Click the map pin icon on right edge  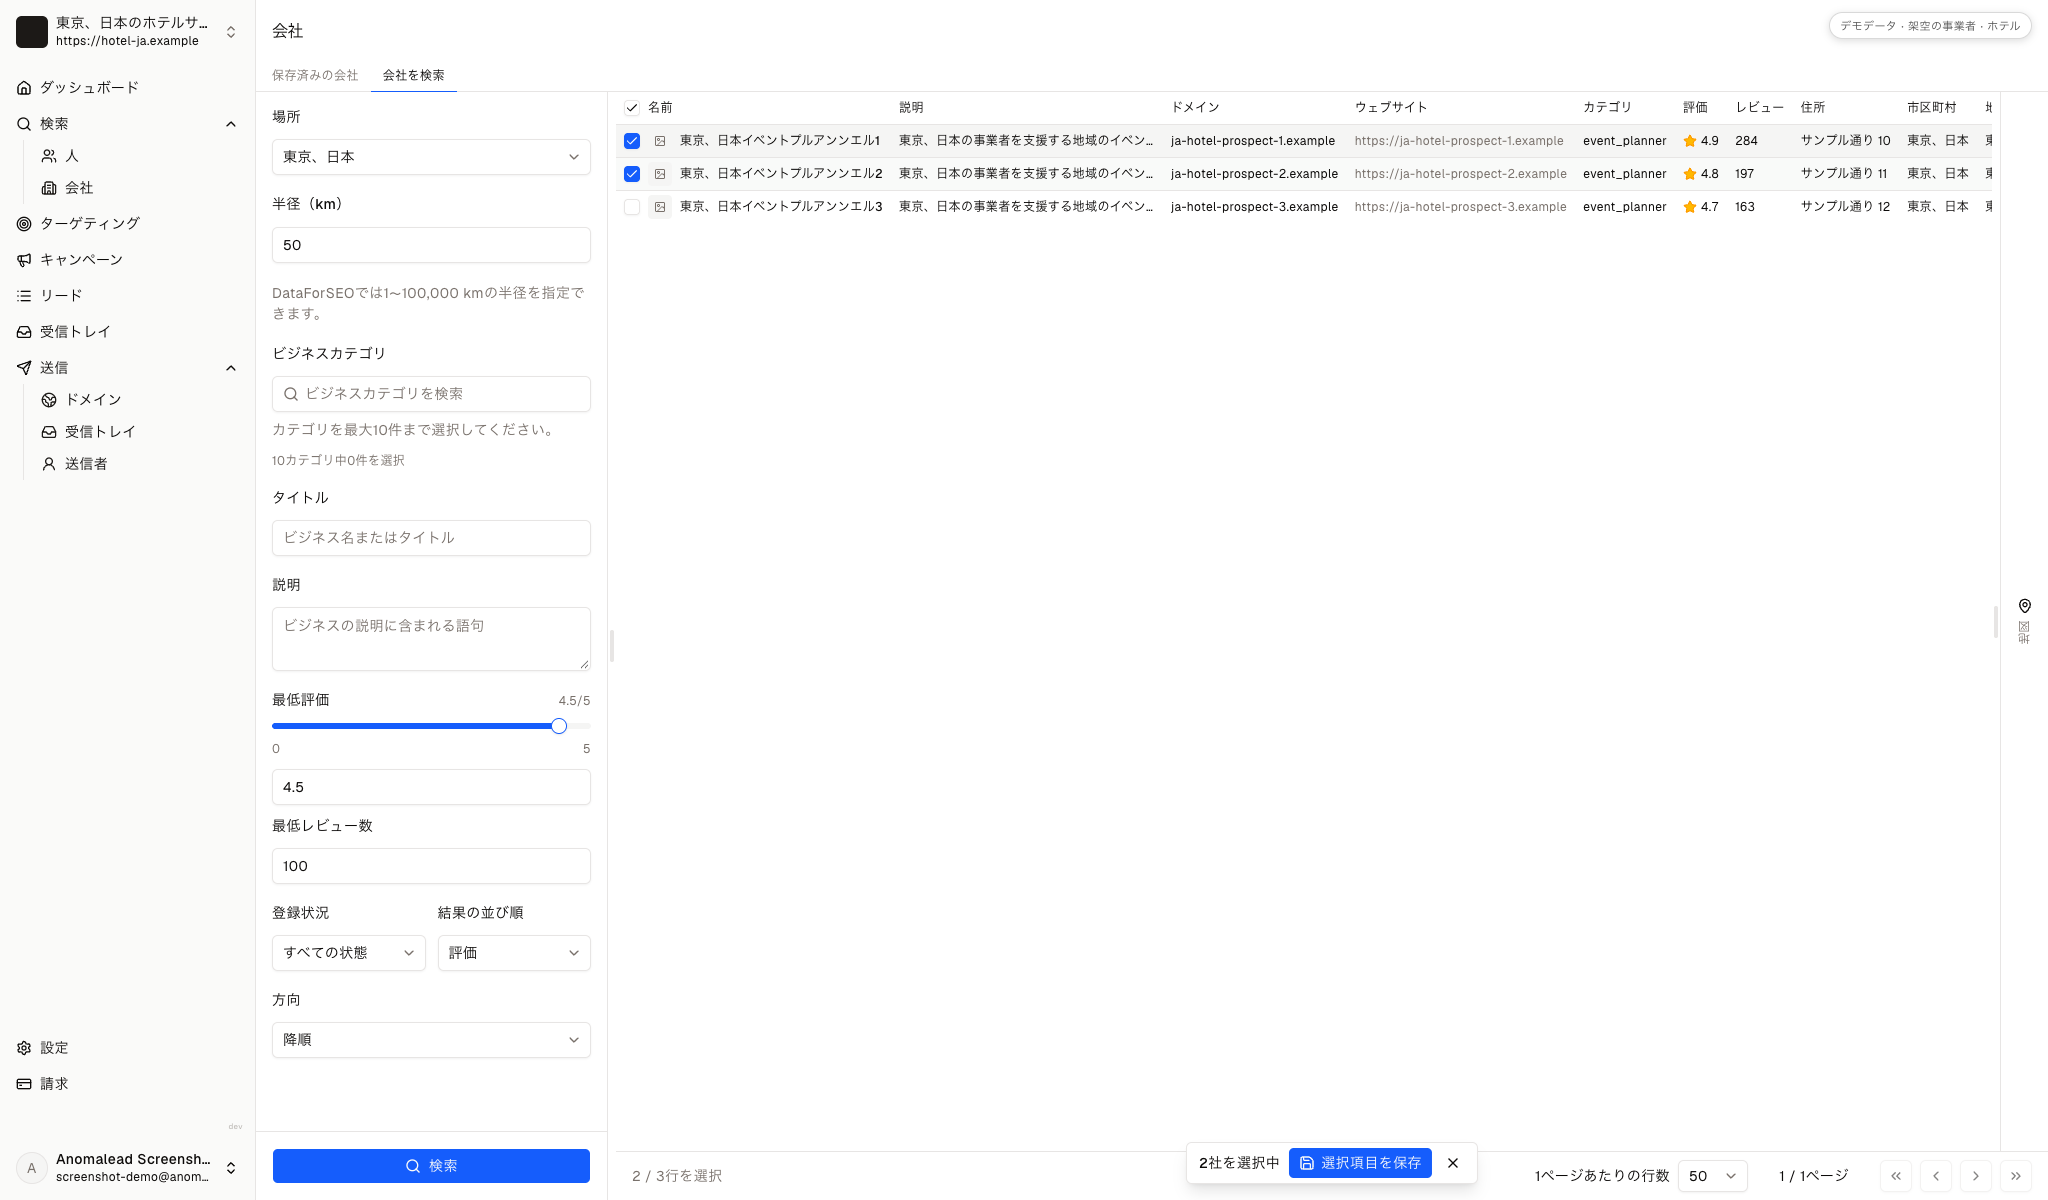click(x=2024, y=606)
